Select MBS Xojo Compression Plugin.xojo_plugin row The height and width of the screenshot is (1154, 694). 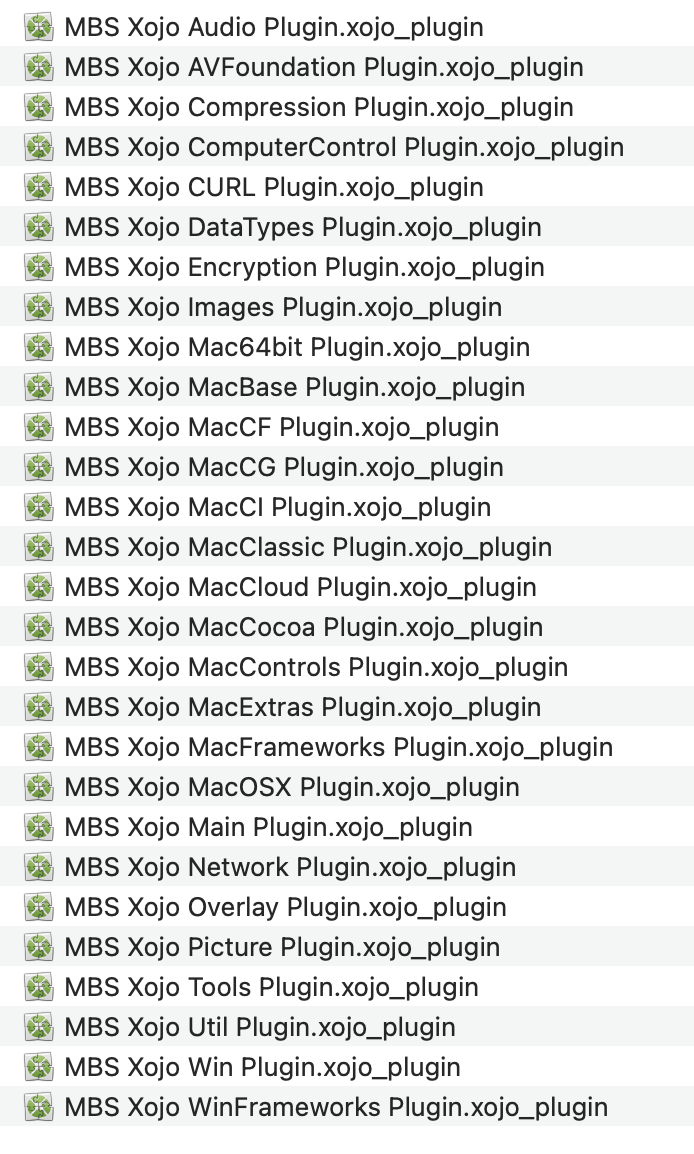click(x=347, y=107)
